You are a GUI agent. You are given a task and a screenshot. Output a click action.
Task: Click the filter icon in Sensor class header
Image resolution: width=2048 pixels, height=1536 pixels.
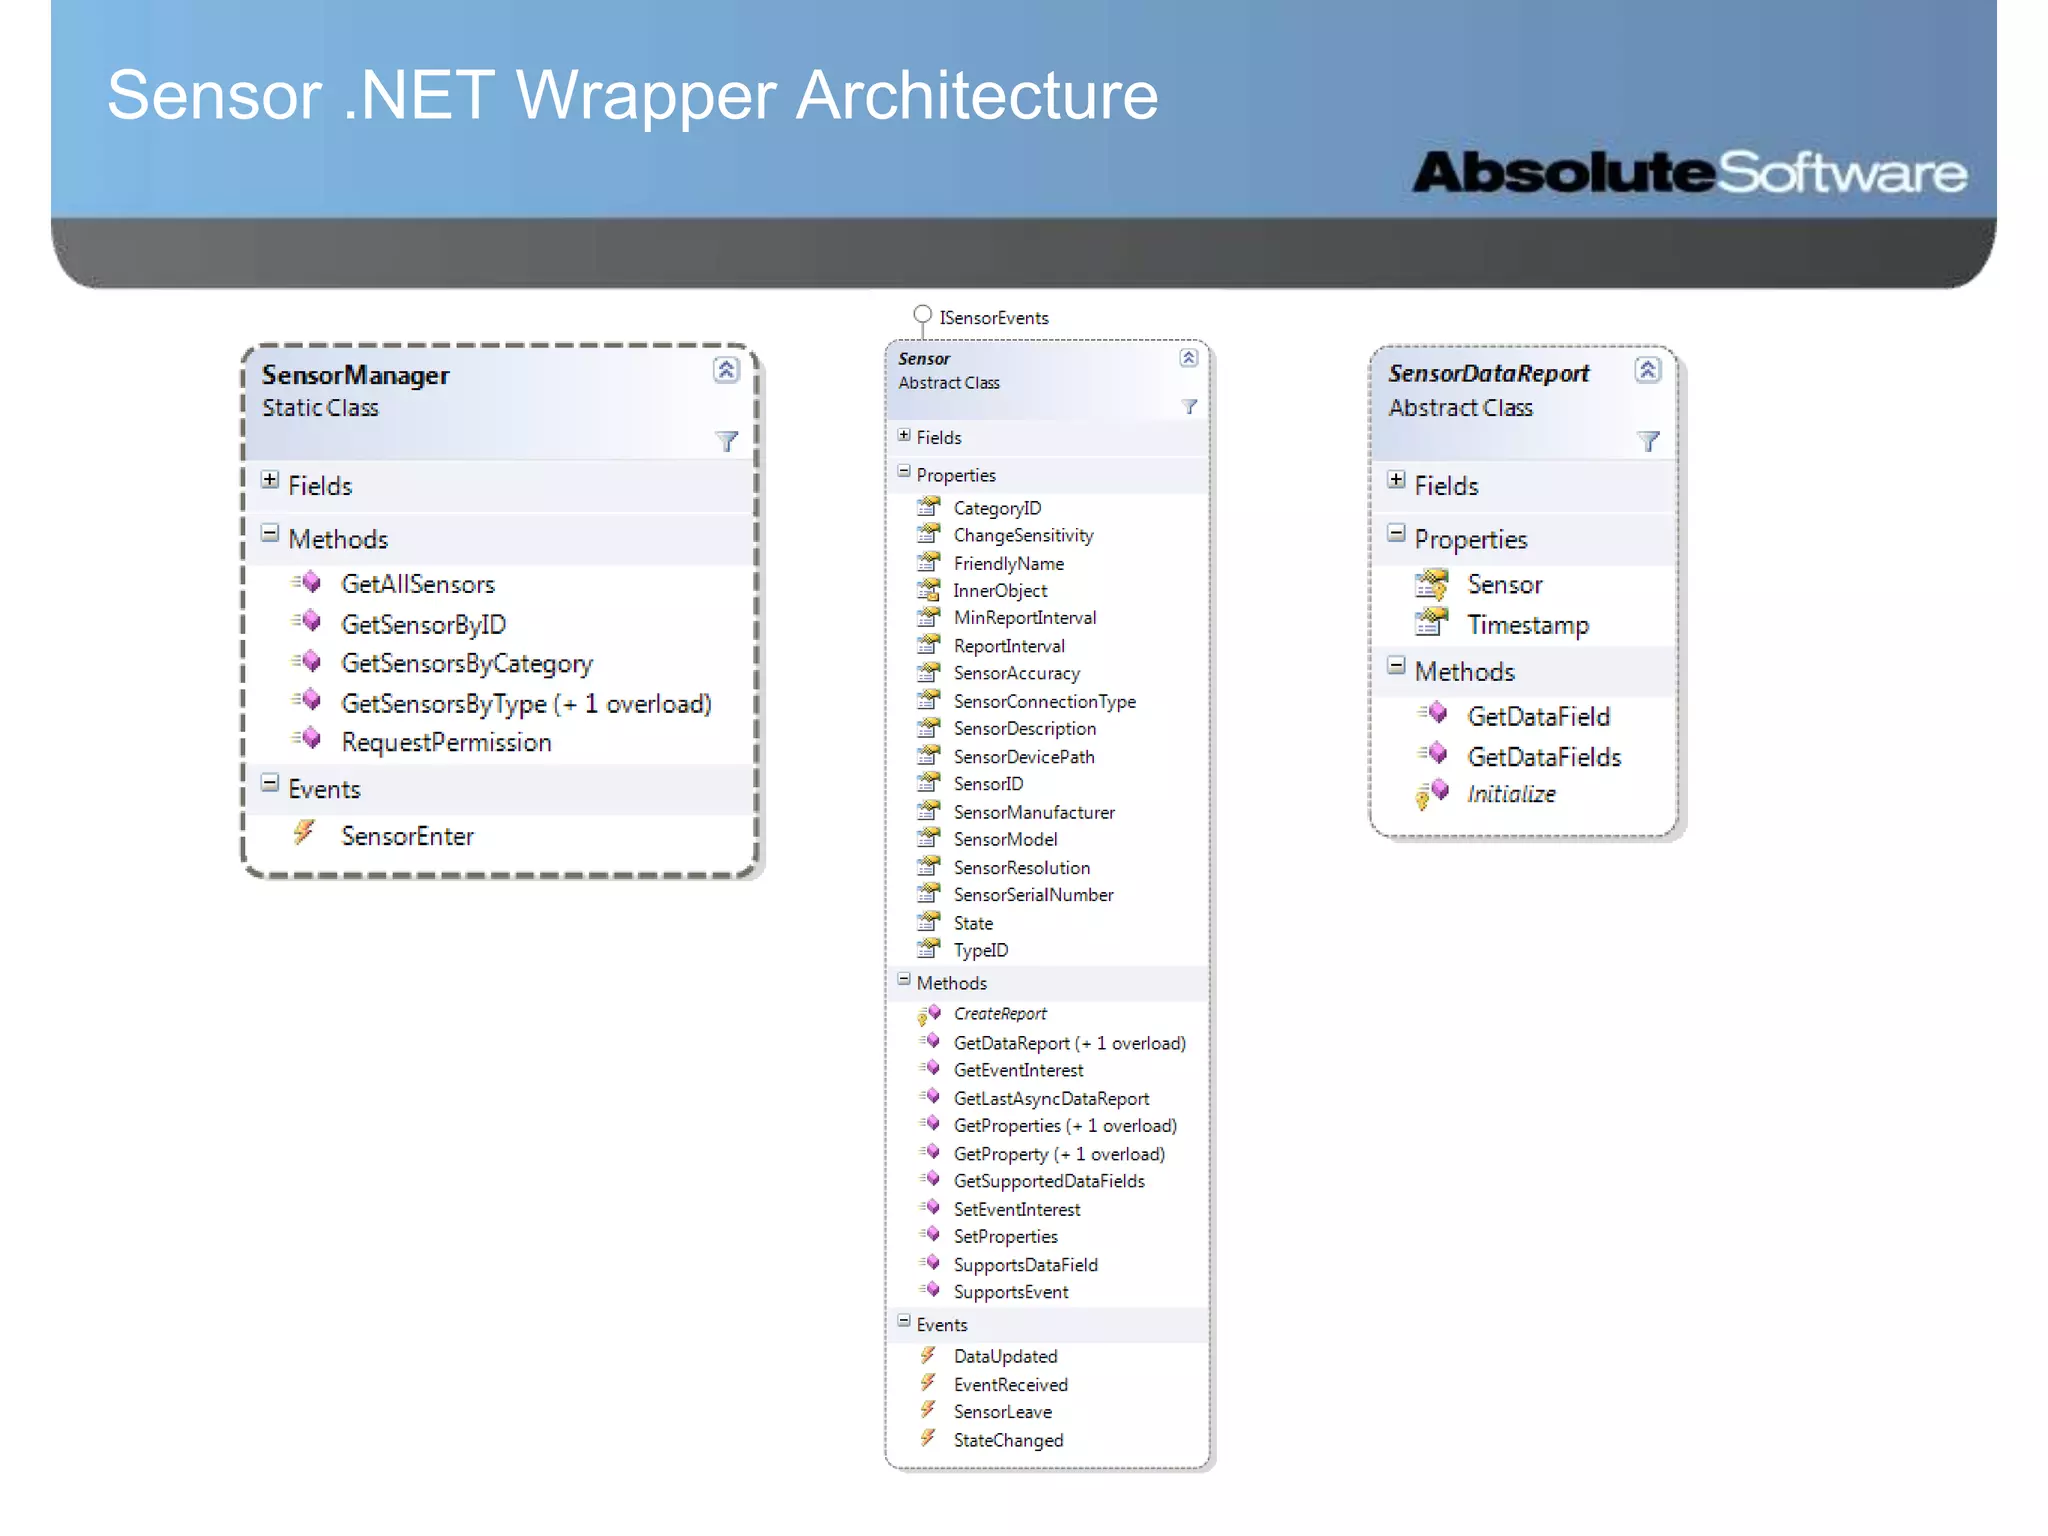pos(1189,407)
